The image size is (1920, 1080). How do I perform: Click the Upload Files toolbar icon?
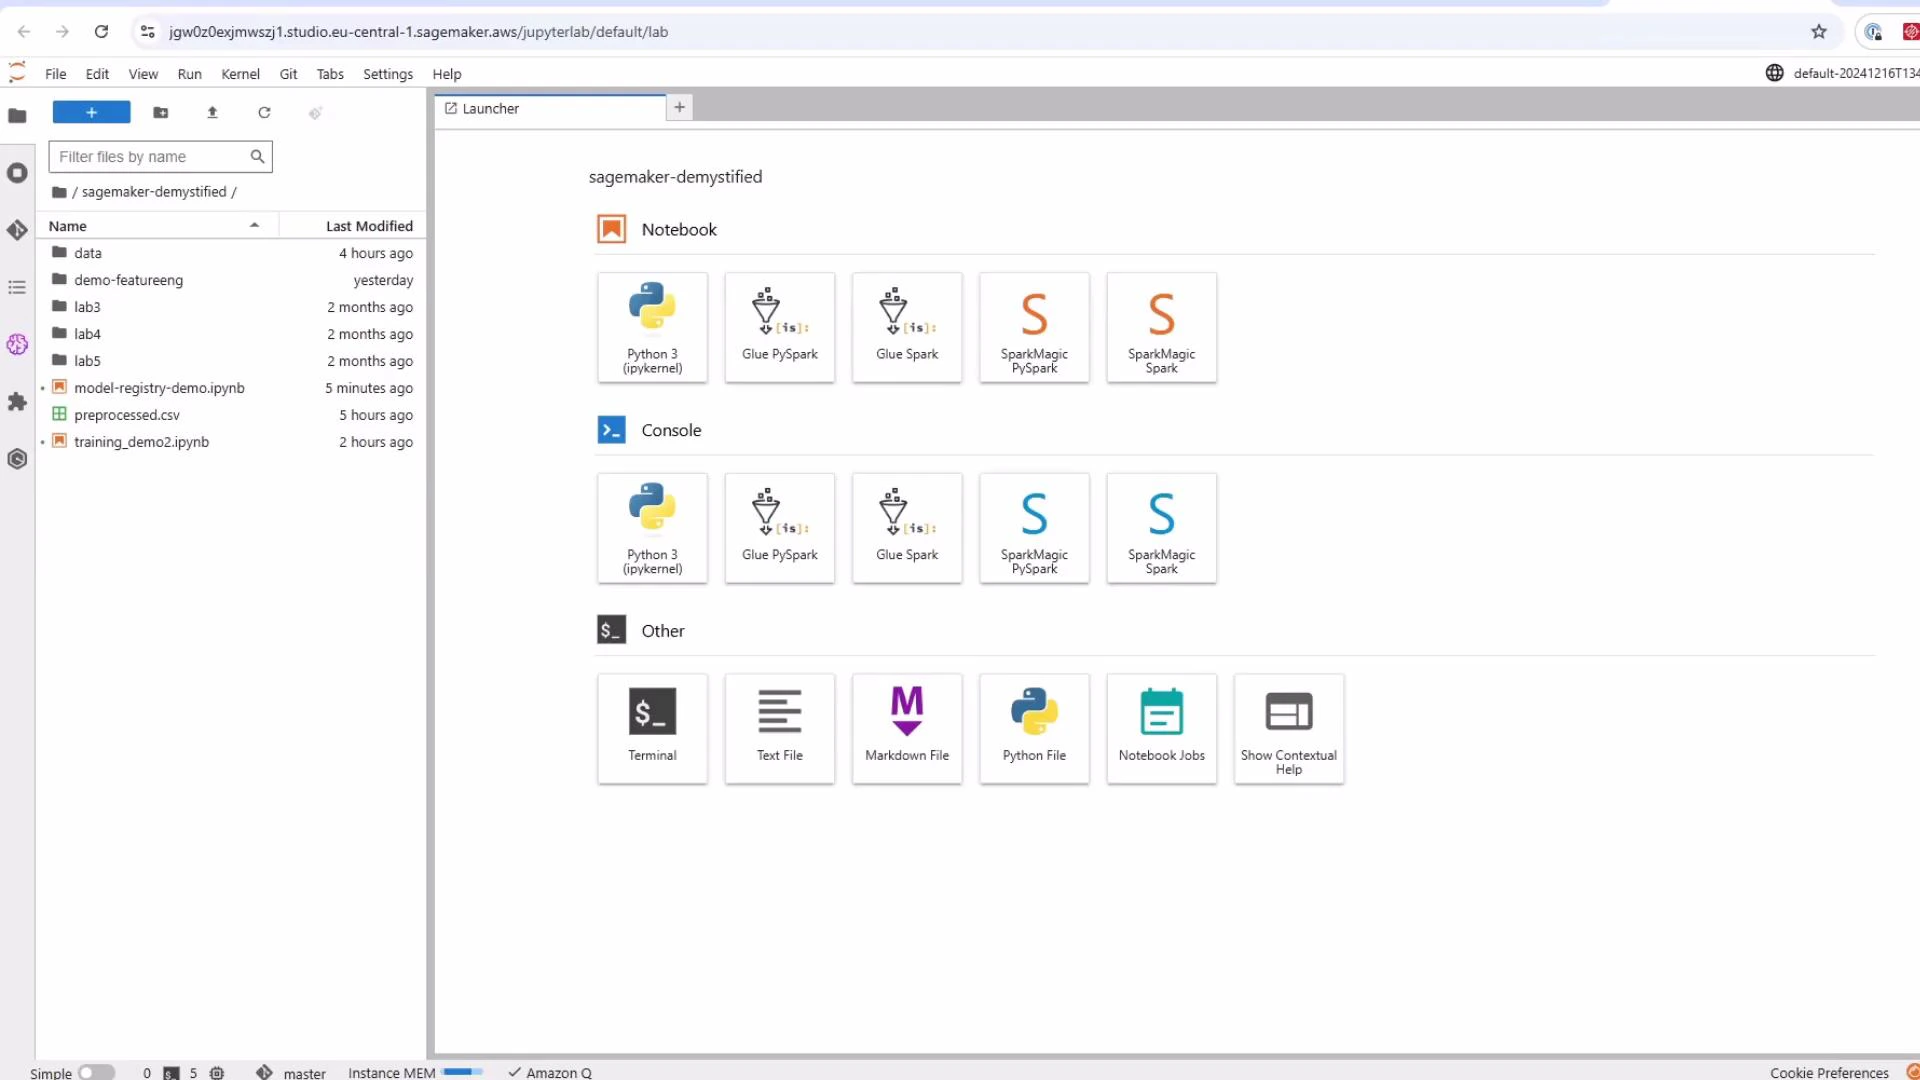[x=212, y=112]
